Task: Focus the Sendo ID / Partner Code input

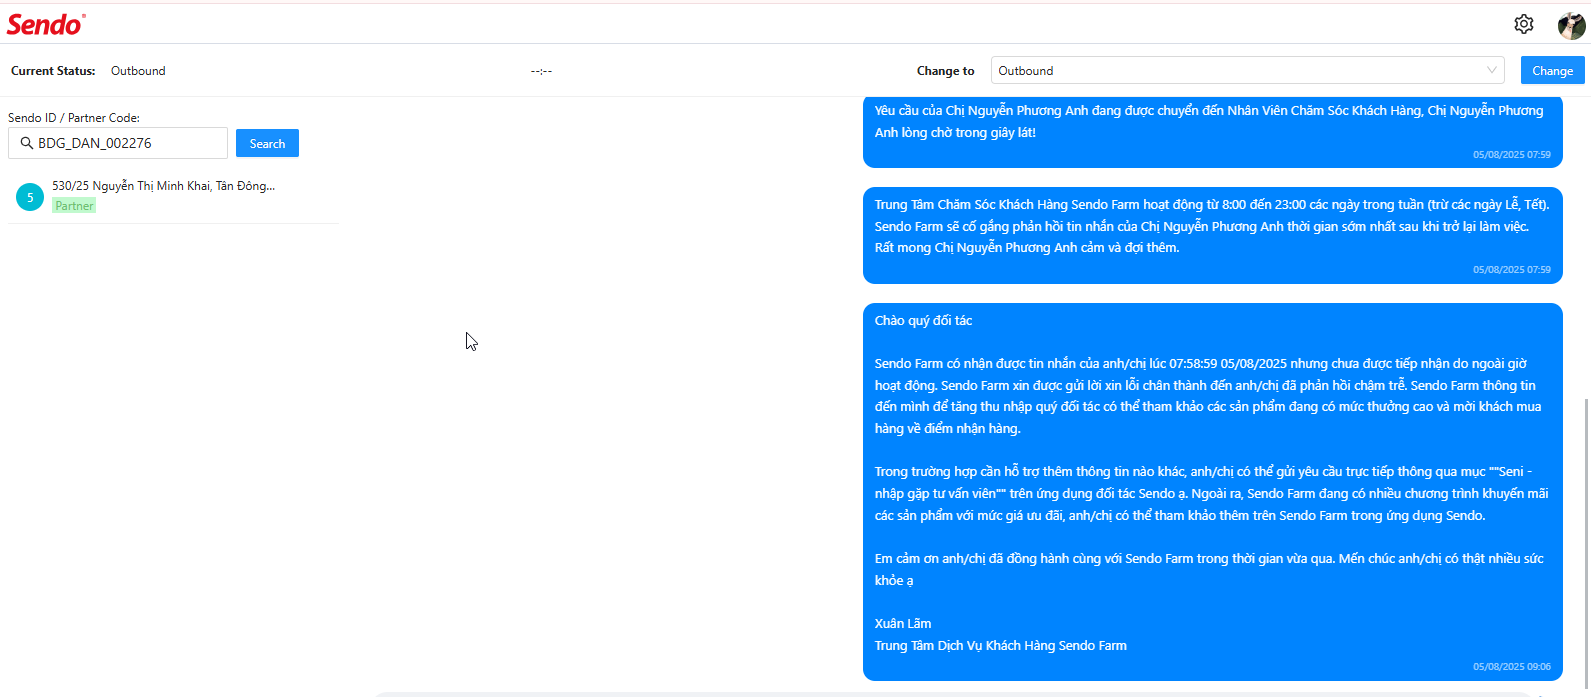Action: (x=118, y=143)
